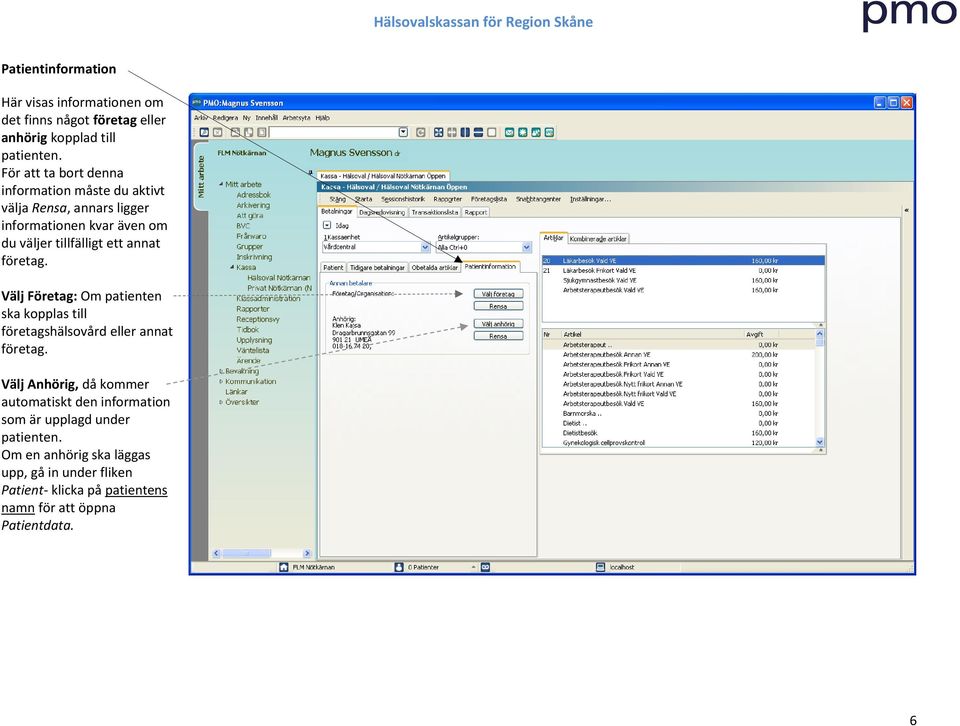Image resolution: width=960 pixels, height=726 pixels.
Task: Click the first green envelope icon in the toolbar
Action: coord(509,132)
